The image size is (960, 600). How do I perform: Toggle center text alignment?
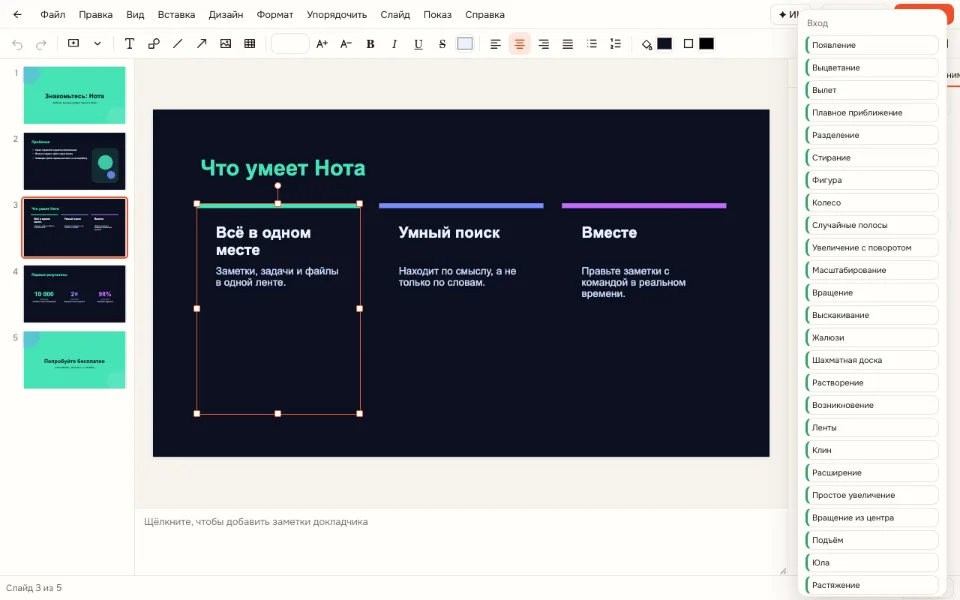click(x=519, y=43)
